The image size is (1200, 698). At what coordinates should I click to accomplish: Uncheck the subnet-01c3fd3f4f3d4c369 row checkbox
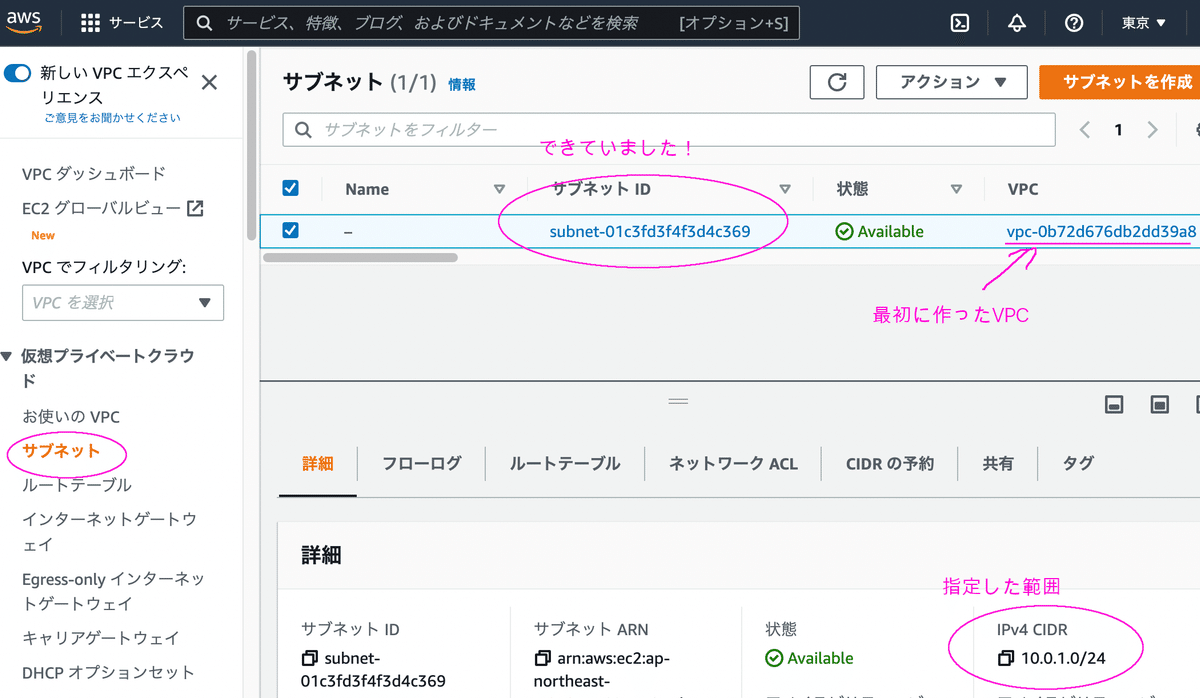(291, 230)
